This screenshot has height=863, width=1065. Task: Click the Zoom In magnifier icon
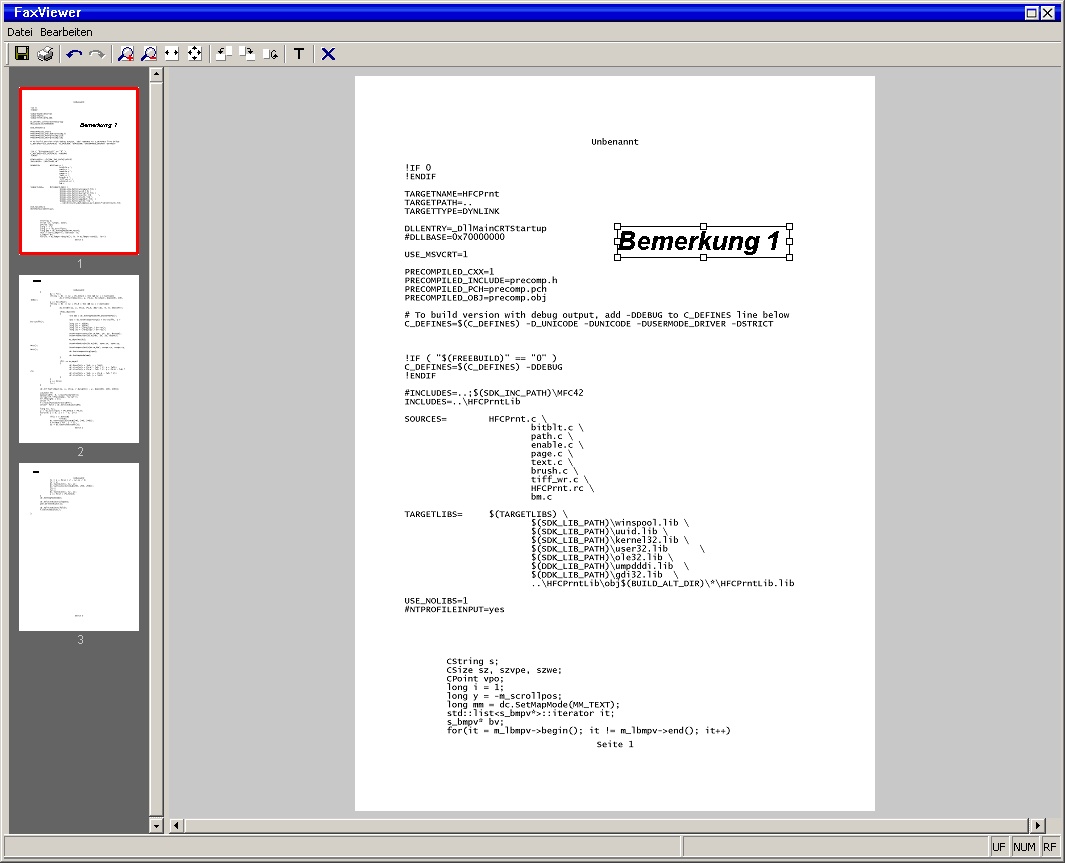[x=126, y=54]
